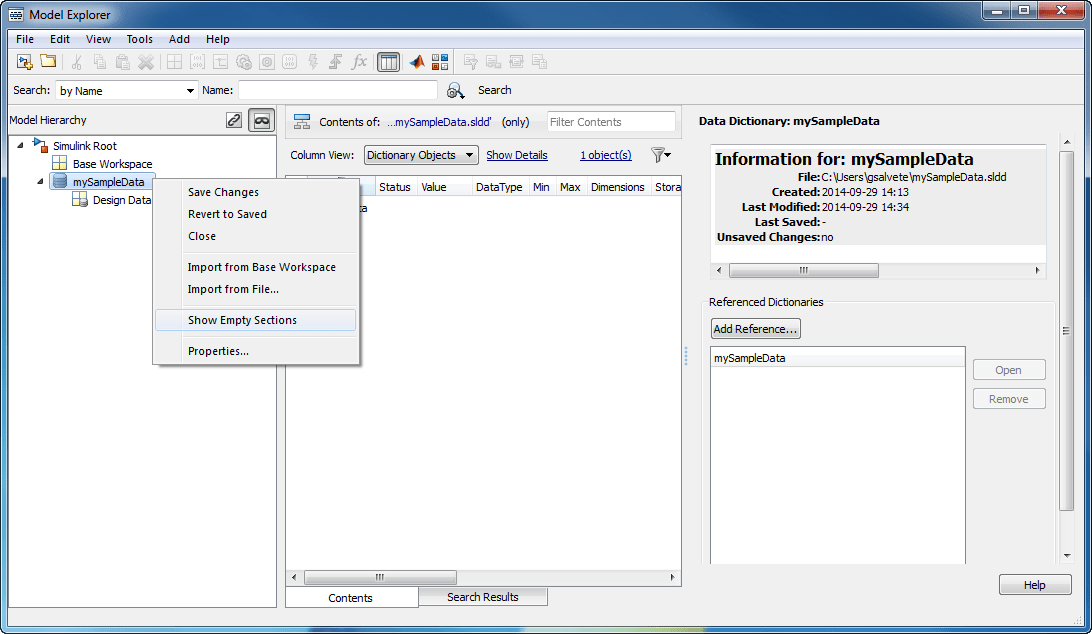The width and height of the screenshot is (1092, 634).
Task: Collapse the Simulink Root tree node
Action: point(21,146)
